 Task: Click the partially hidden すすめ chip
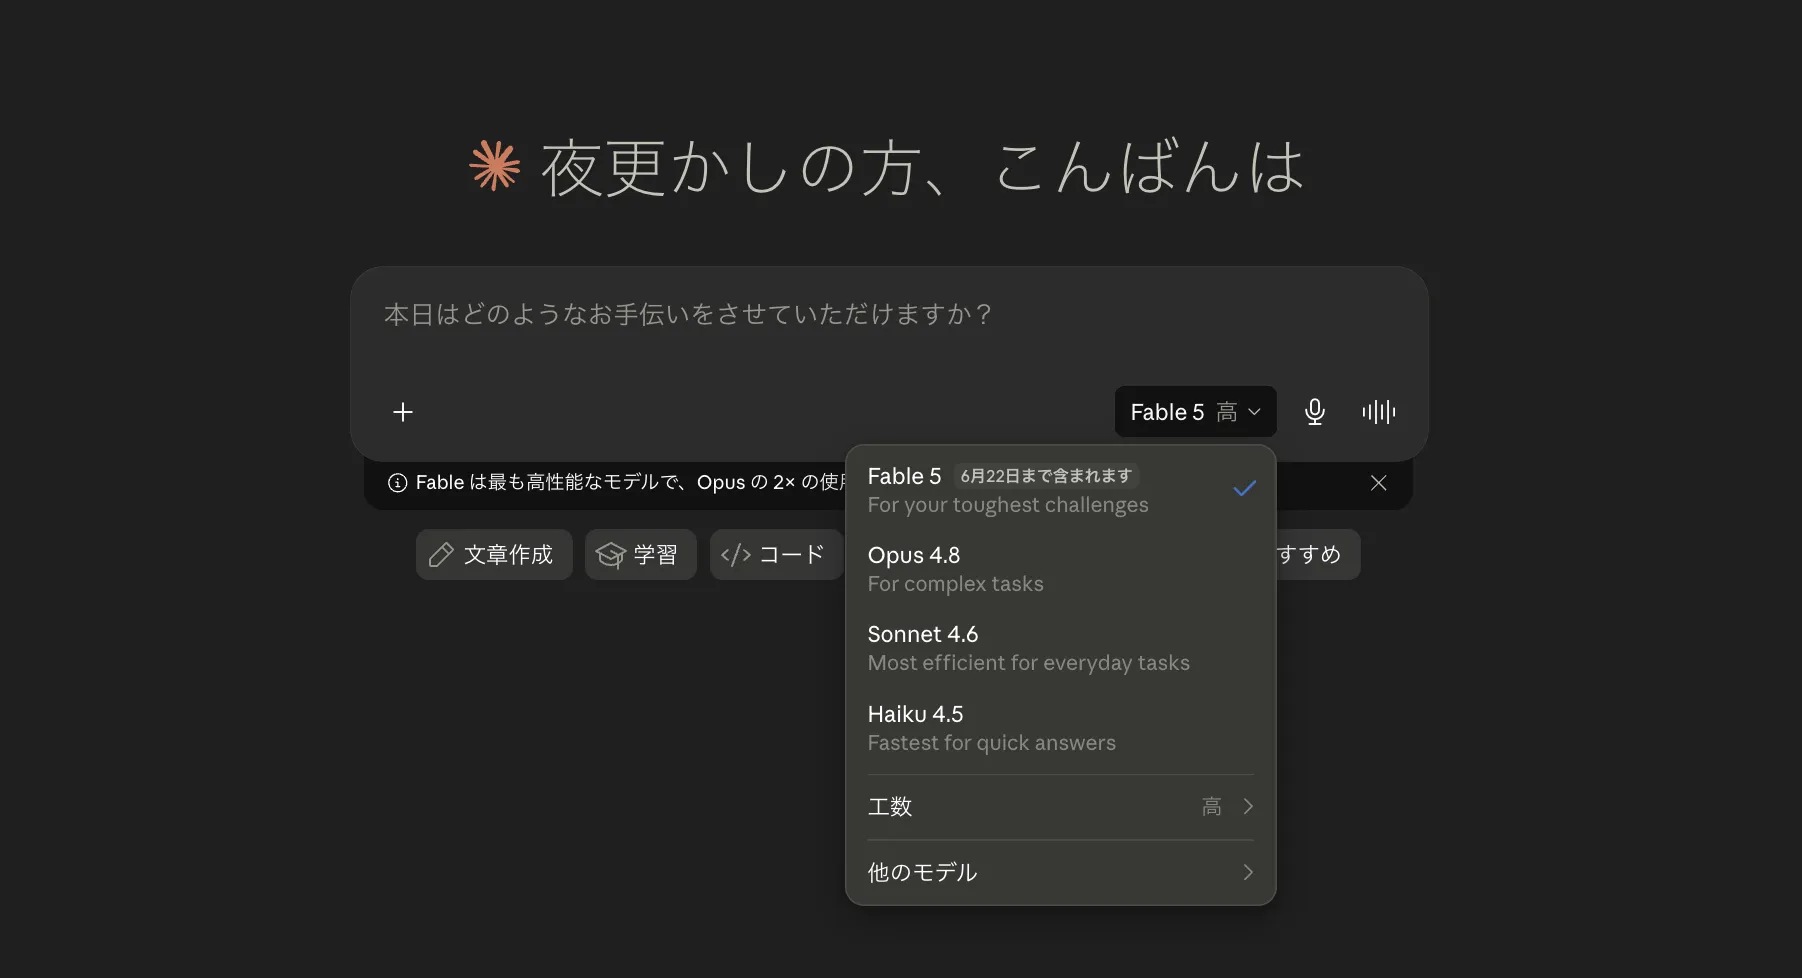pyautogui.click(x=1318, y=555)
